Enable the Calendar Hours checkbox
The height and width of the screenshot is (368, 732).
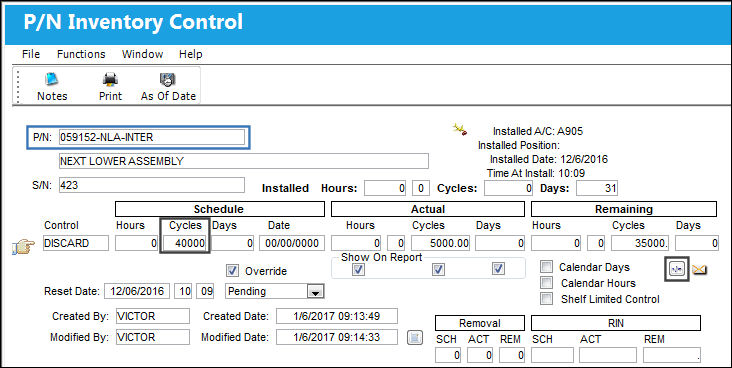pos(546,283)
